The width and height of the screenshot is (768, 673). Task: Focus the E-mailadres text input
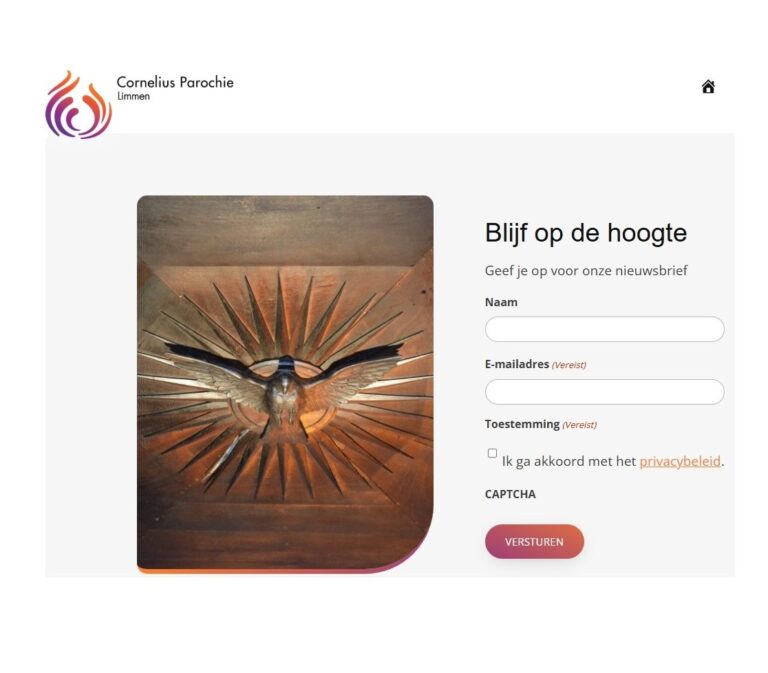pyautogui.click(x=604, y=392)
